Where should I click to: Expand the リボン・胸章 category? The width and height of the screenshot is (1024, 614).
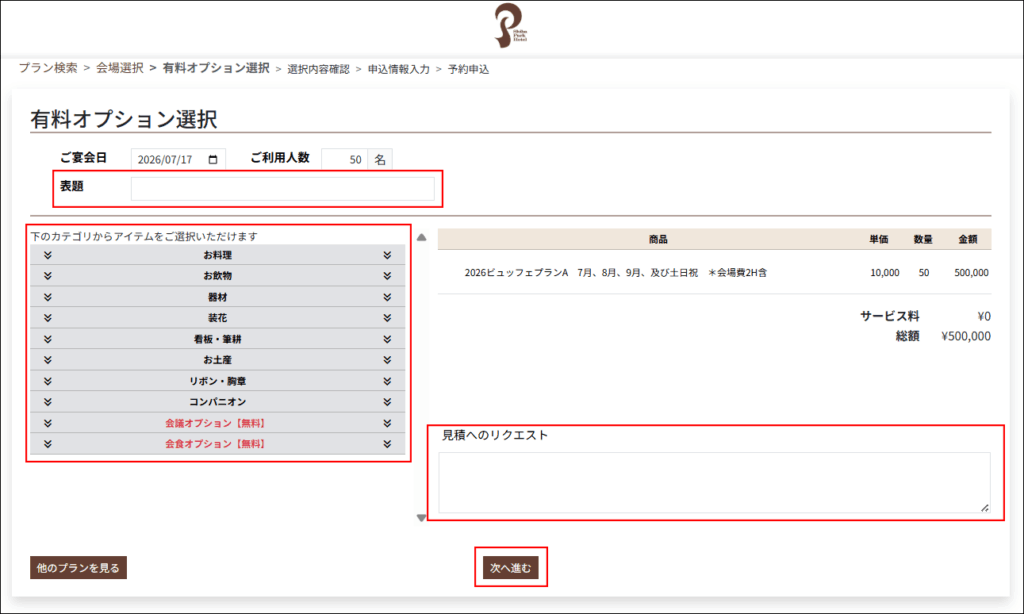click(x=217, y=381)
